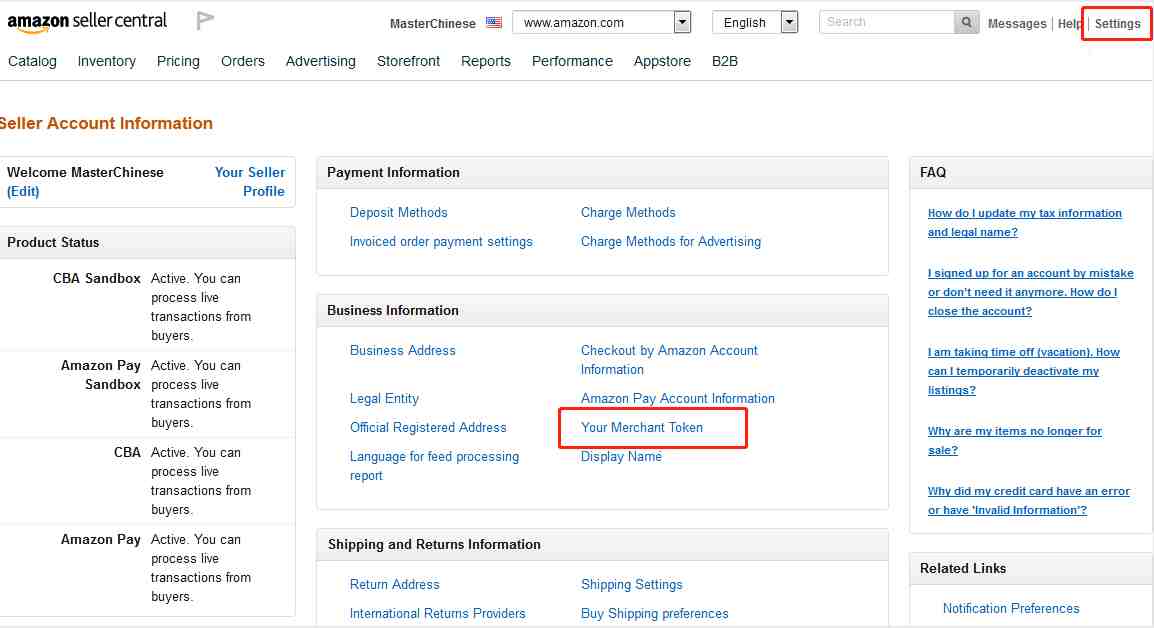The image size is (1154, 628).
Task: Open Charge Methods for Advertising link
Action: (x=670, y=241)
